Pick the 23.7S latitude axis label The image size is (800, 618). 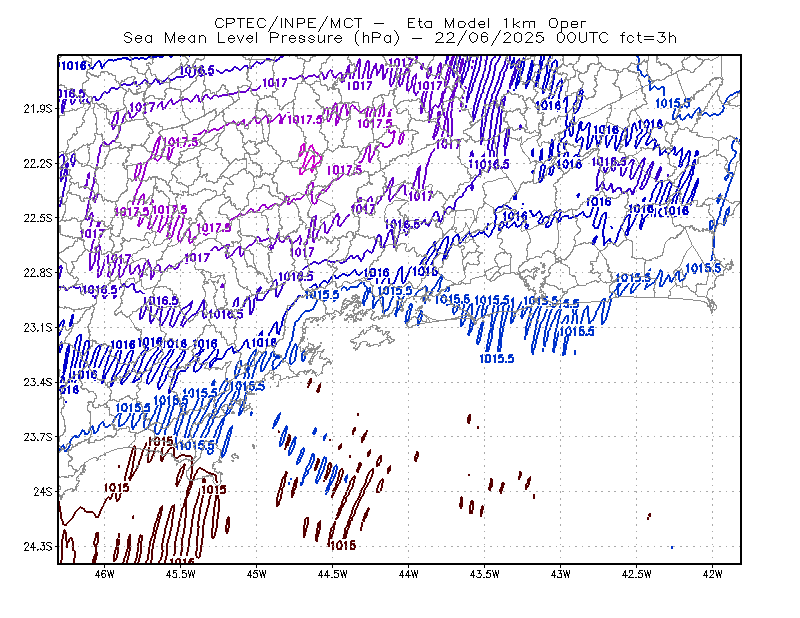[38, 437]
